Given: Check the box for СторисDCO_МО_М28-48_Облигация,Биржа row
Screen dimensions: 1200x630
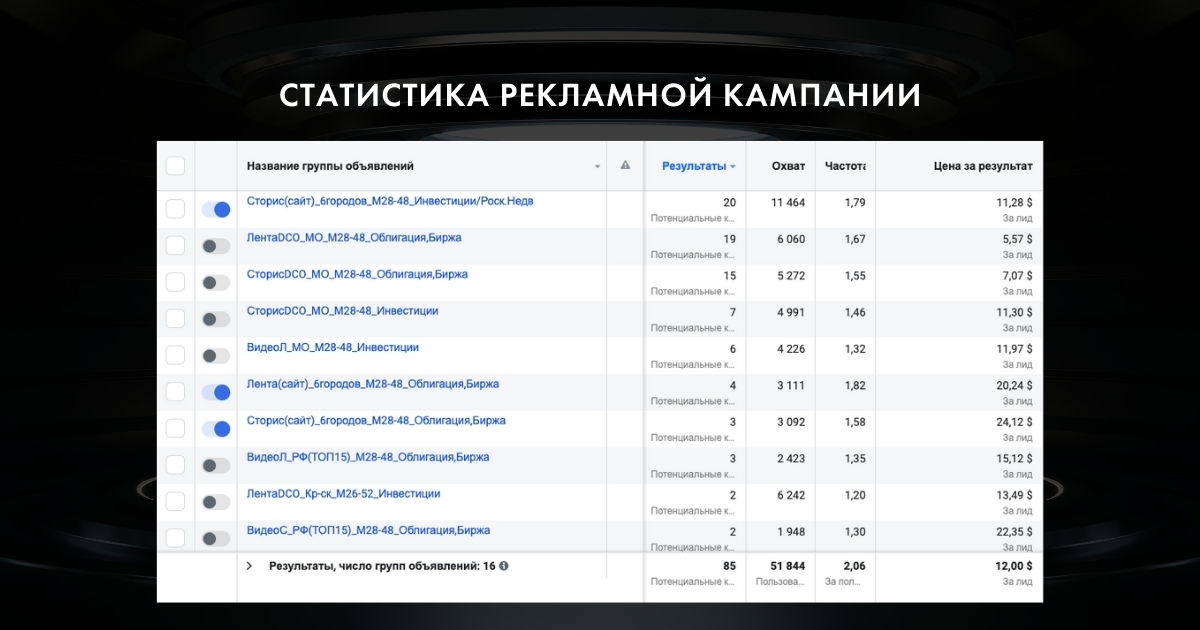Looking at the screenshot, I should [175, 282].
